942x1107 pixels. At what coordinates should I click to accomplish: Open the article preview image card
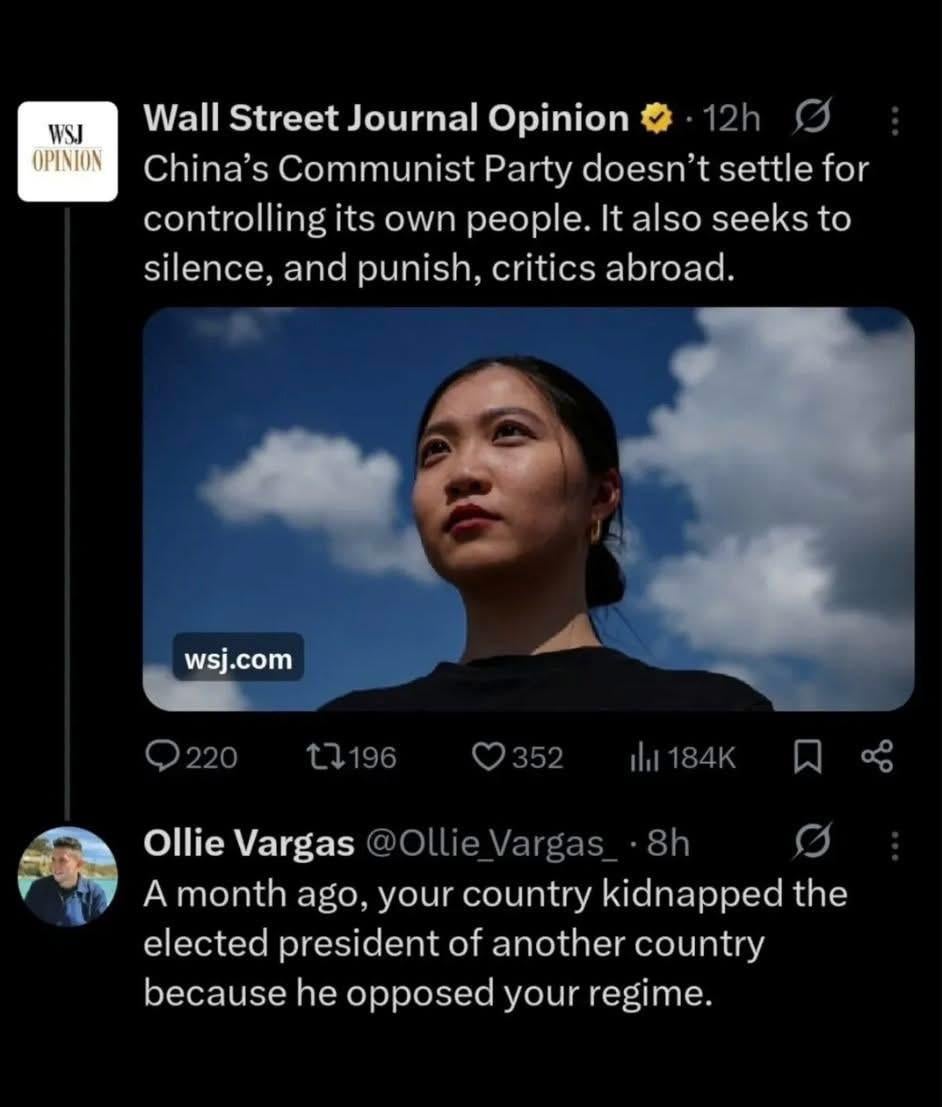[x=528, y=508]
